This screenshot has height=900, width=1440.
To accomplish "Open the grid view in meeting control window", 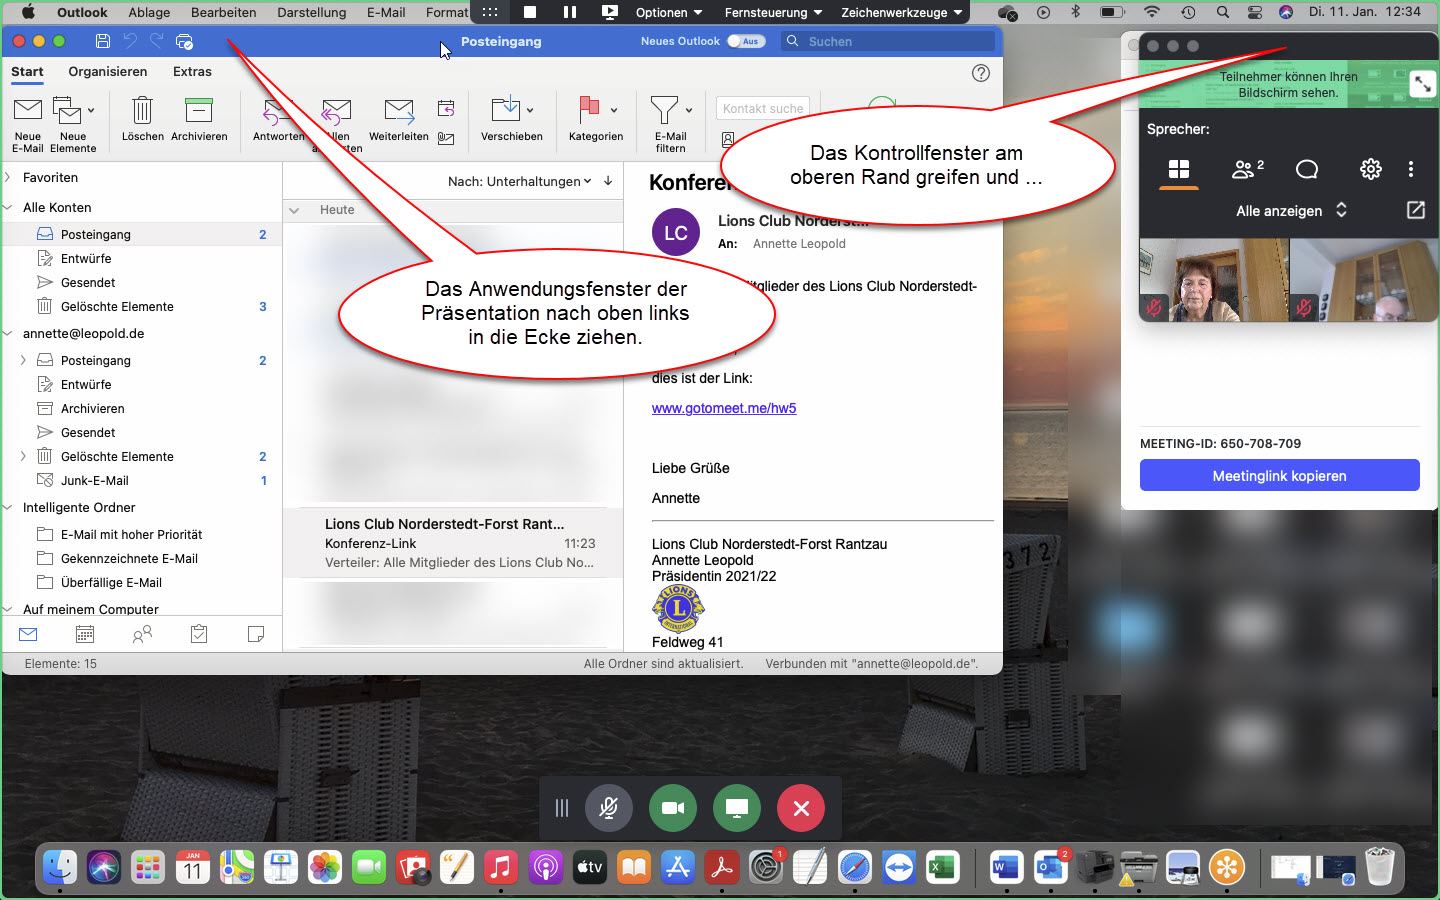I will 1179,169.
